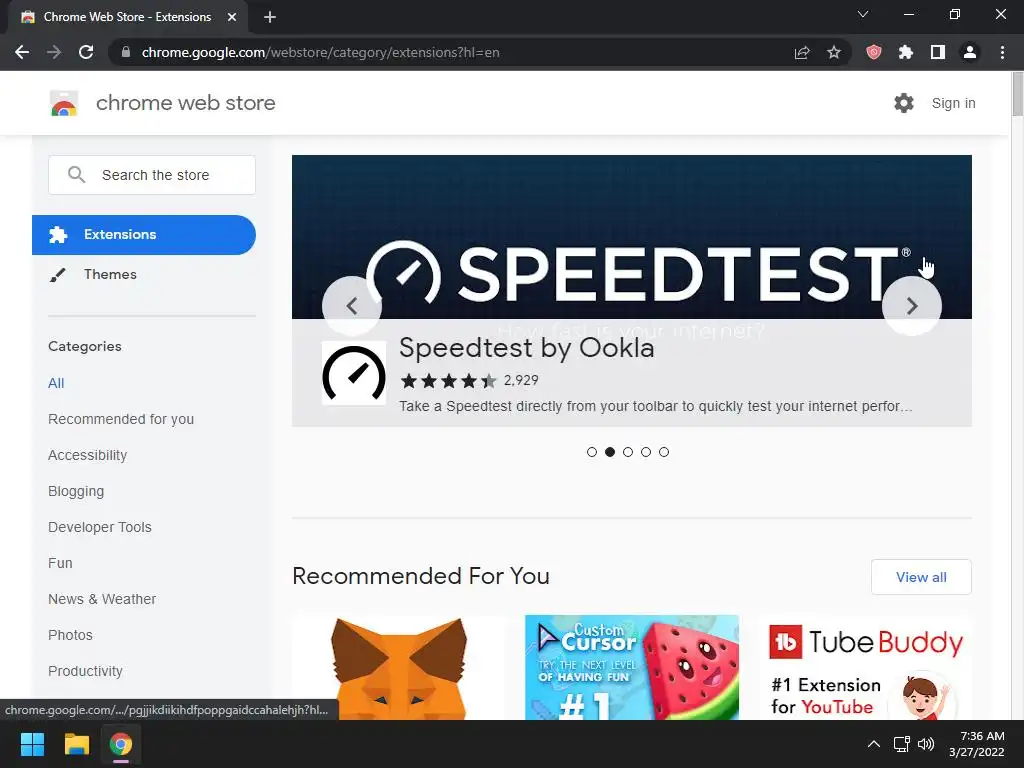Open the Chrome three-dot menu

1002,52
